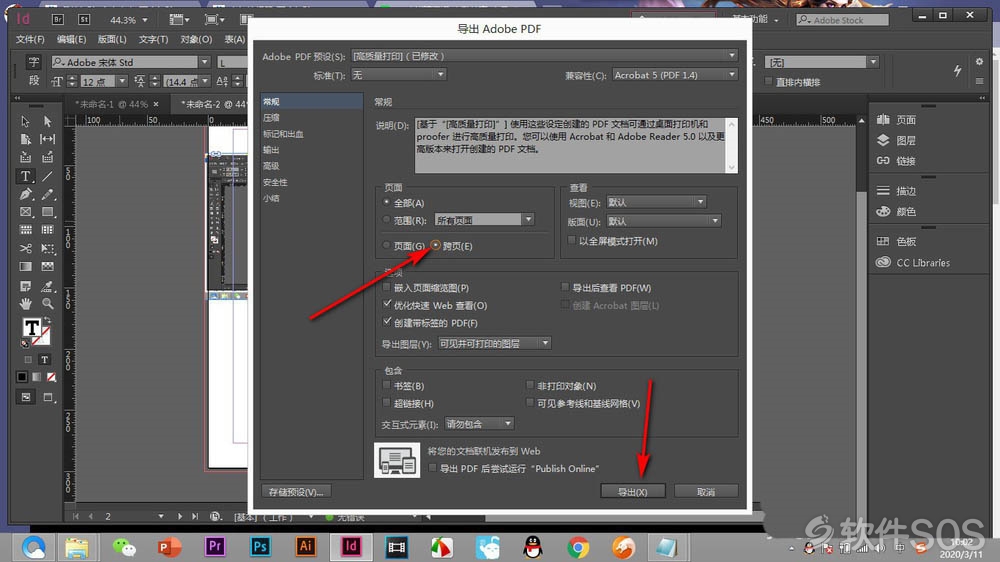Viewport: 1000px width, 562px height.
Task: Open the 文件(F) menu
Action: tap(30, 39)
